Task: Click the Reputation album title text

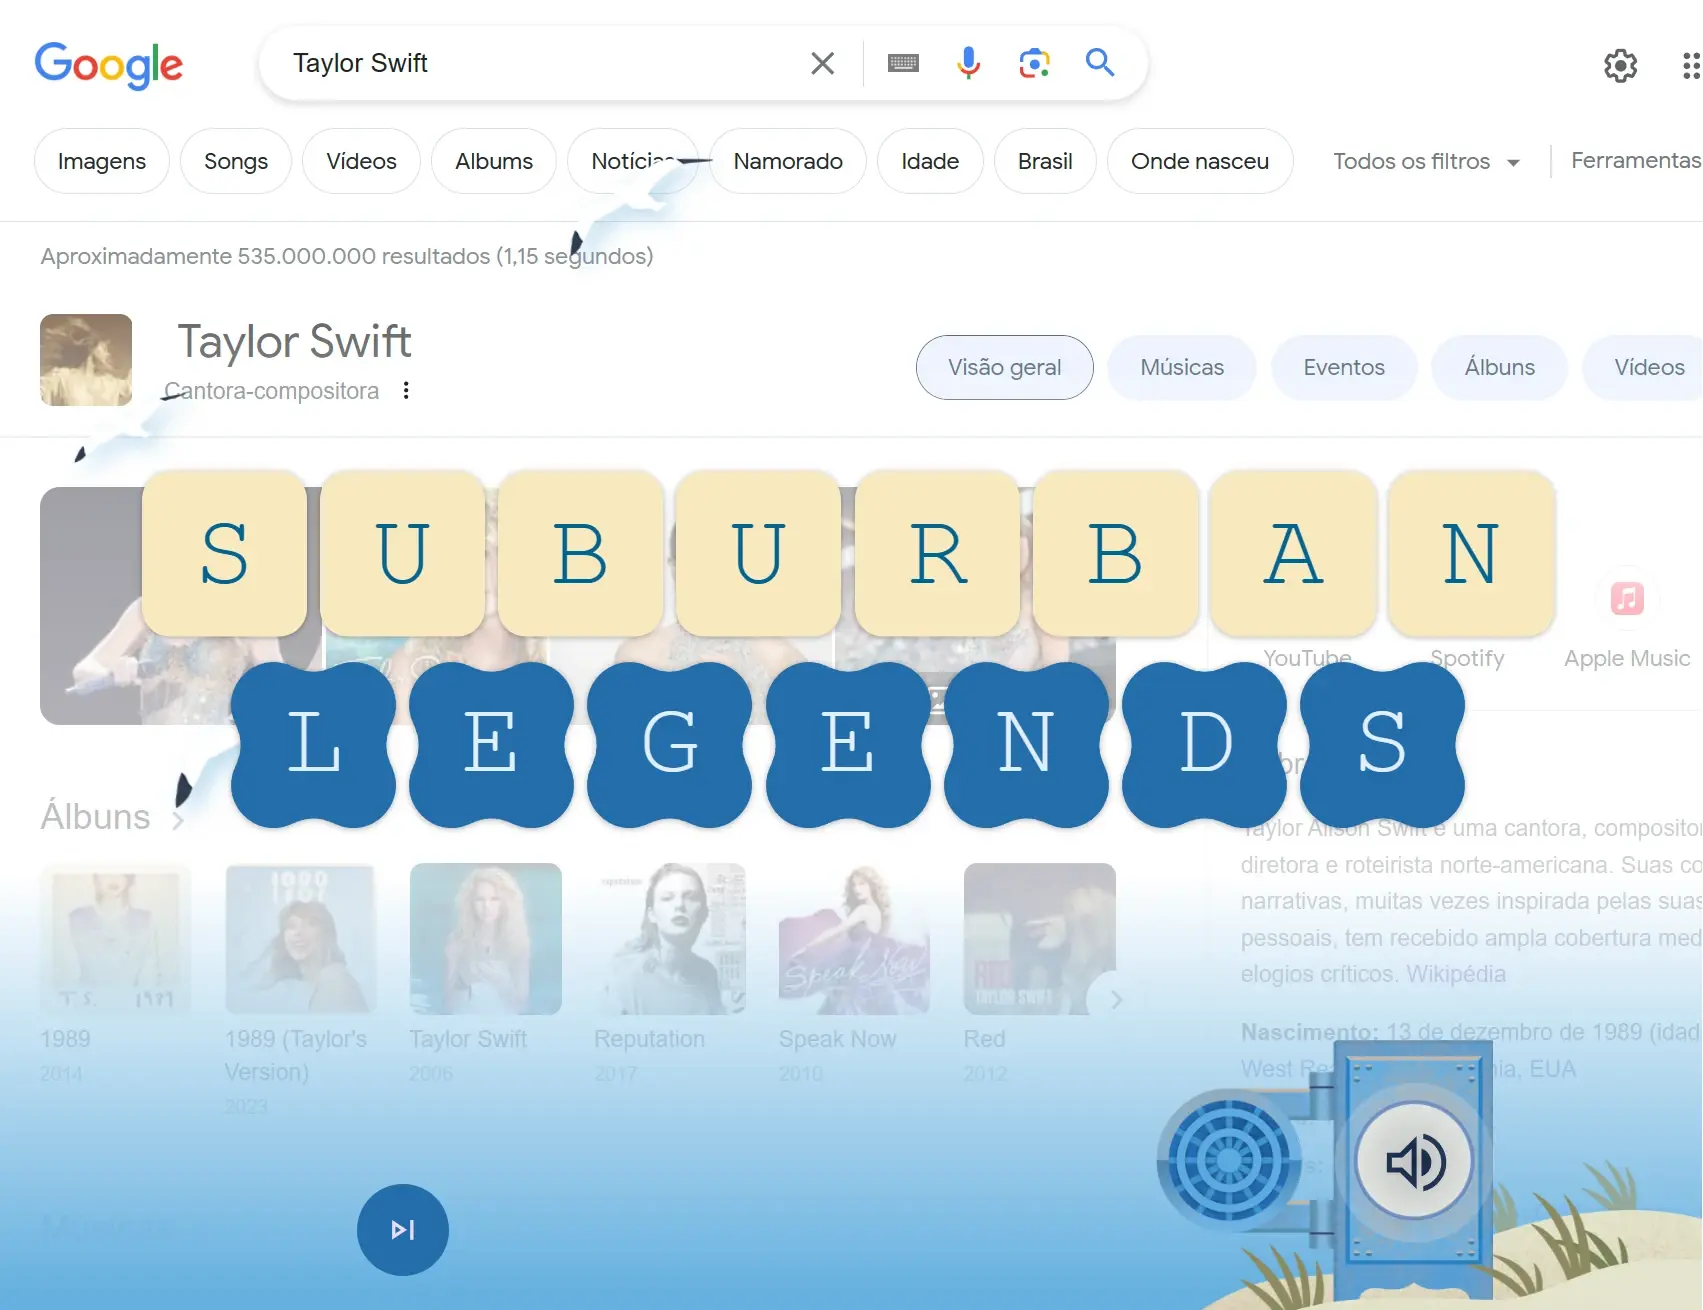Action: coord(649,1039)
